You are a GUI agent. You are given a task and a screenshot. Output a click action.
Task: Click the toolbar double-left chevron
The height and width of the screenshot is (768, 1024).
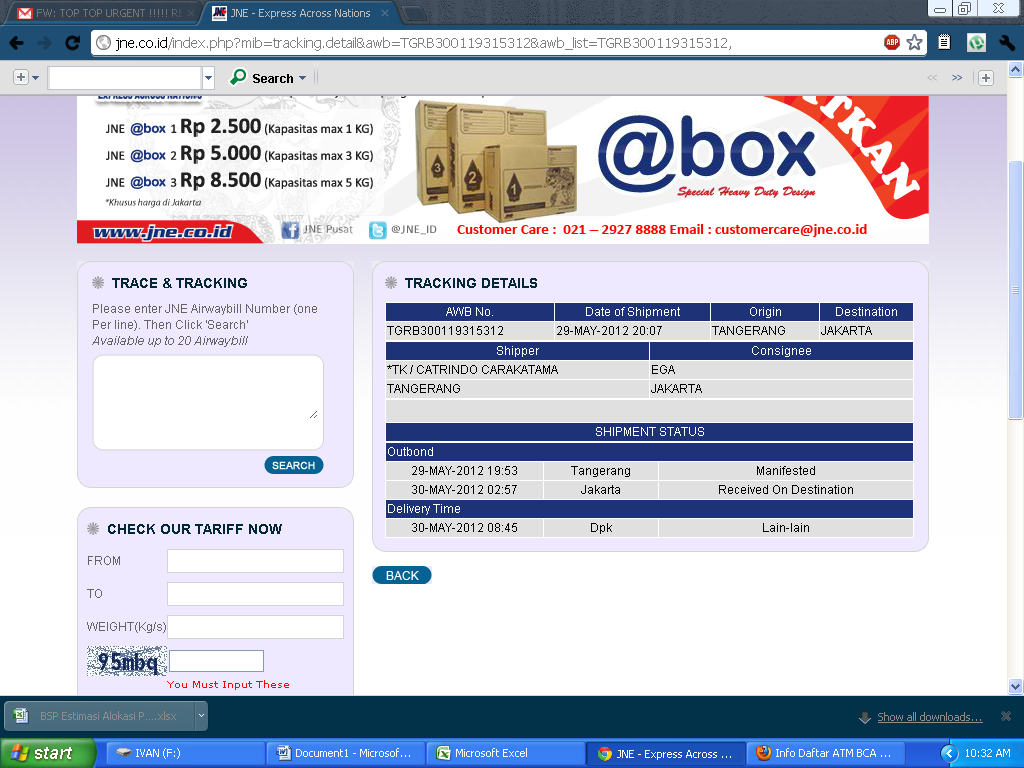tap(932, 78)
